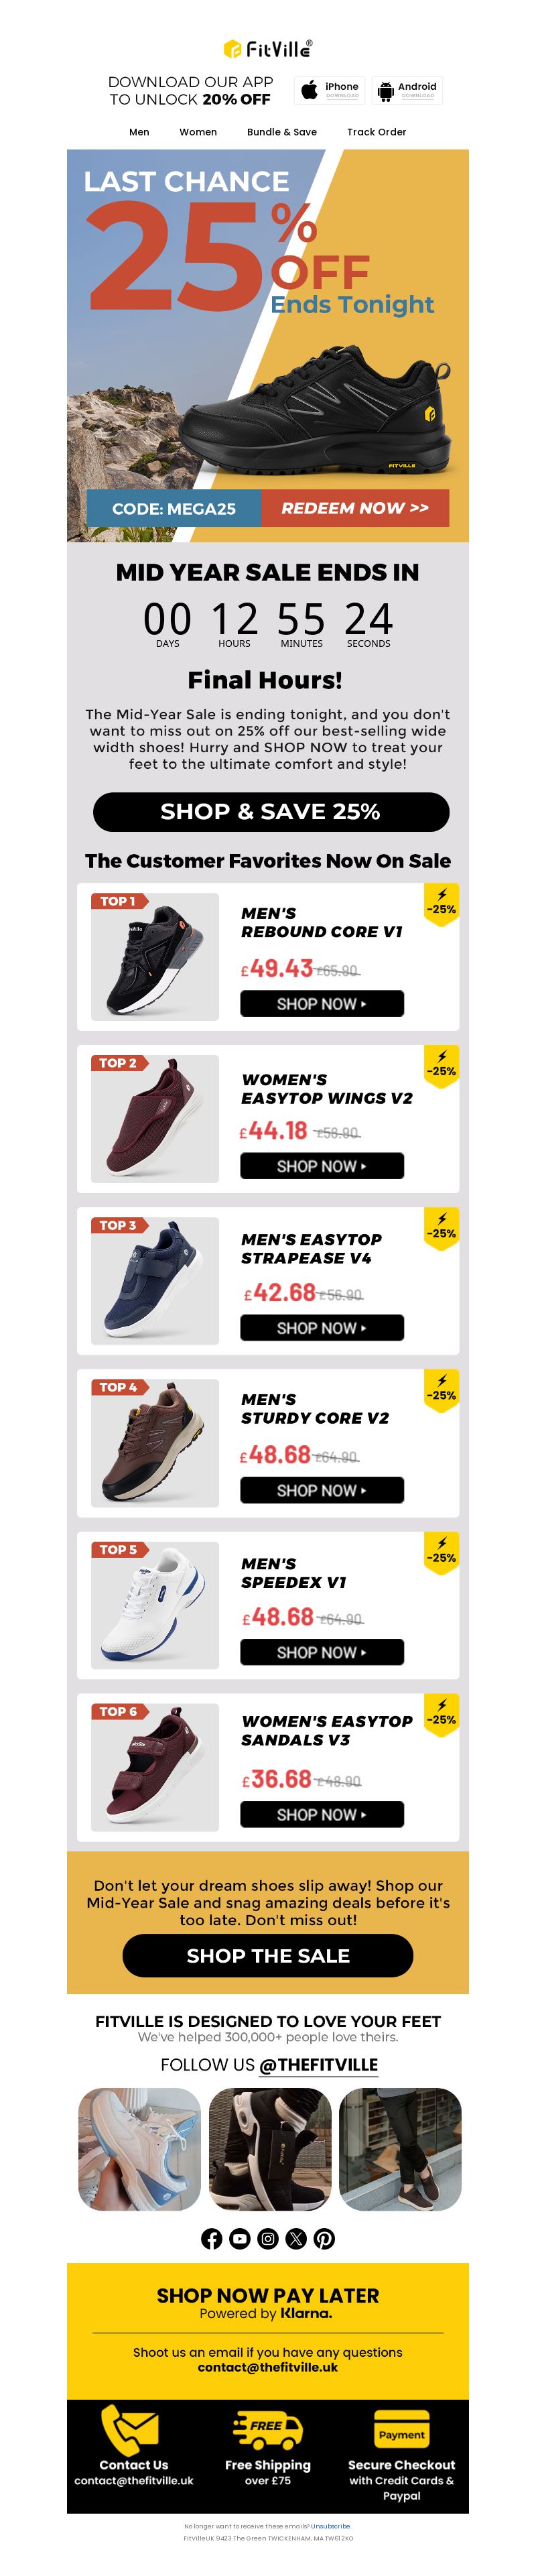
Task: Click the REDEEM NOW banner button
Action: click(x=355, y=508)
